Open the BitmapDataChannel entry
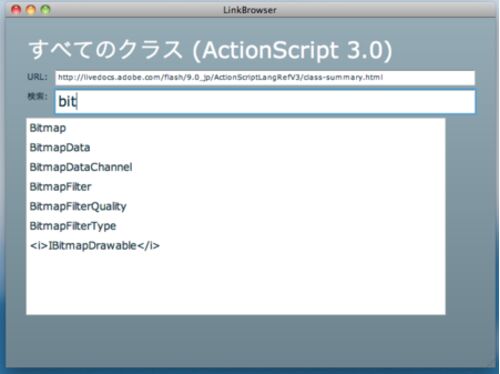Screen dimensions: 500x374 pyautogui.click(x=236, y=167)
